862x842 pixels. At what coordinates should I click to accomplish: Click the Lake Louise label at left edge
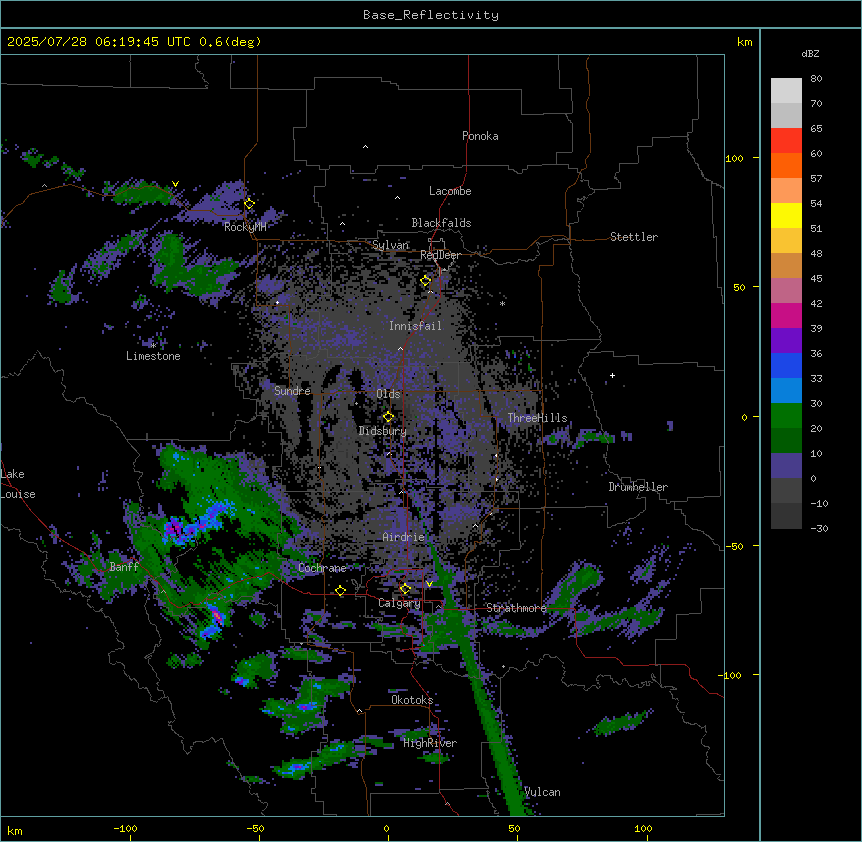(x=18, y=484)
